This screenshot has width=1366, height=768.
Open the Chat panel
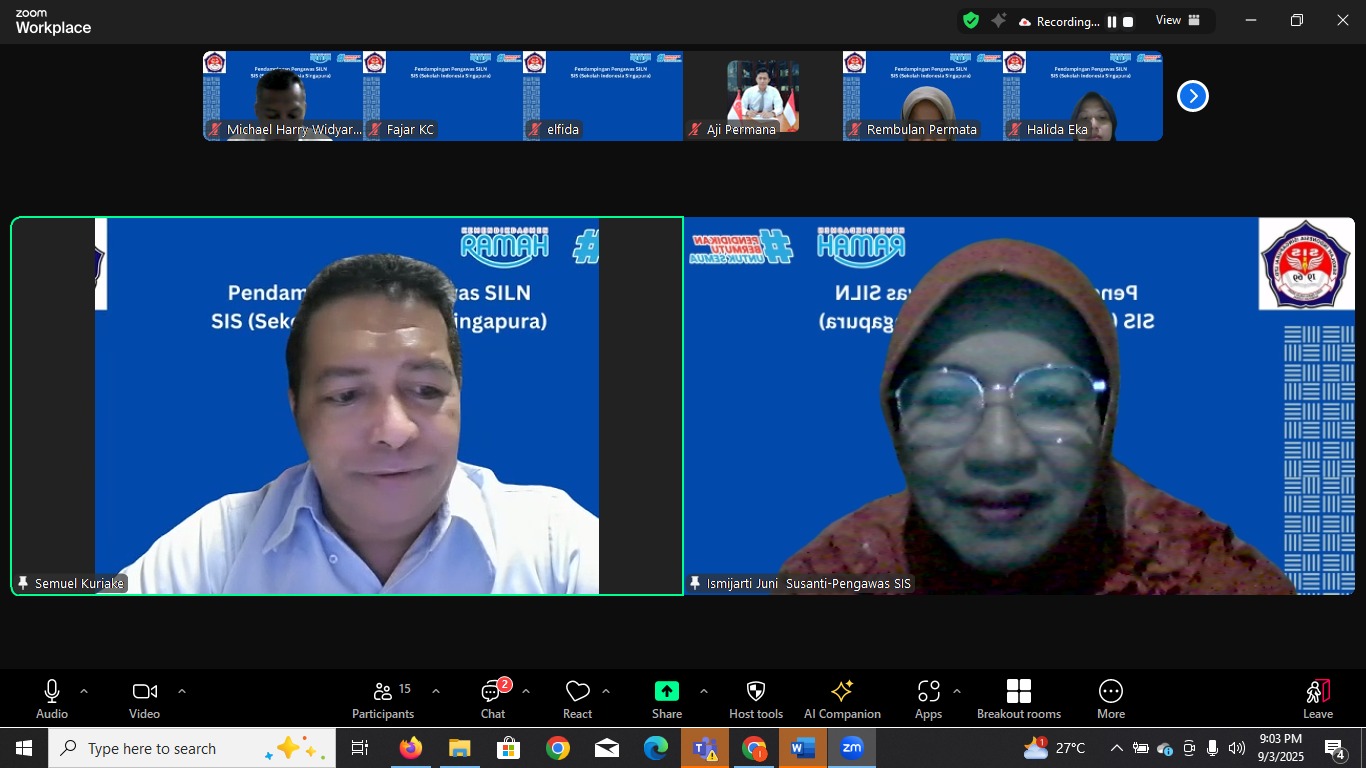(492, 699)
